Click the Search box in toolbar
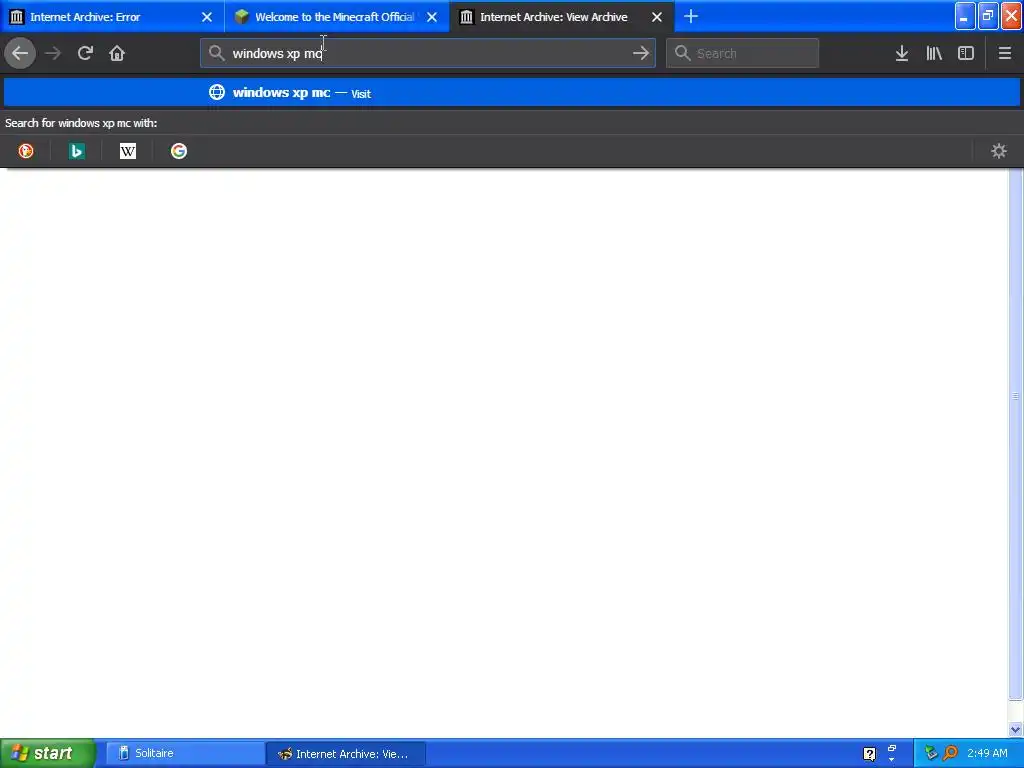Image resolution: width=1024 pixels, height=768 pixels. [x=743, y=53]
